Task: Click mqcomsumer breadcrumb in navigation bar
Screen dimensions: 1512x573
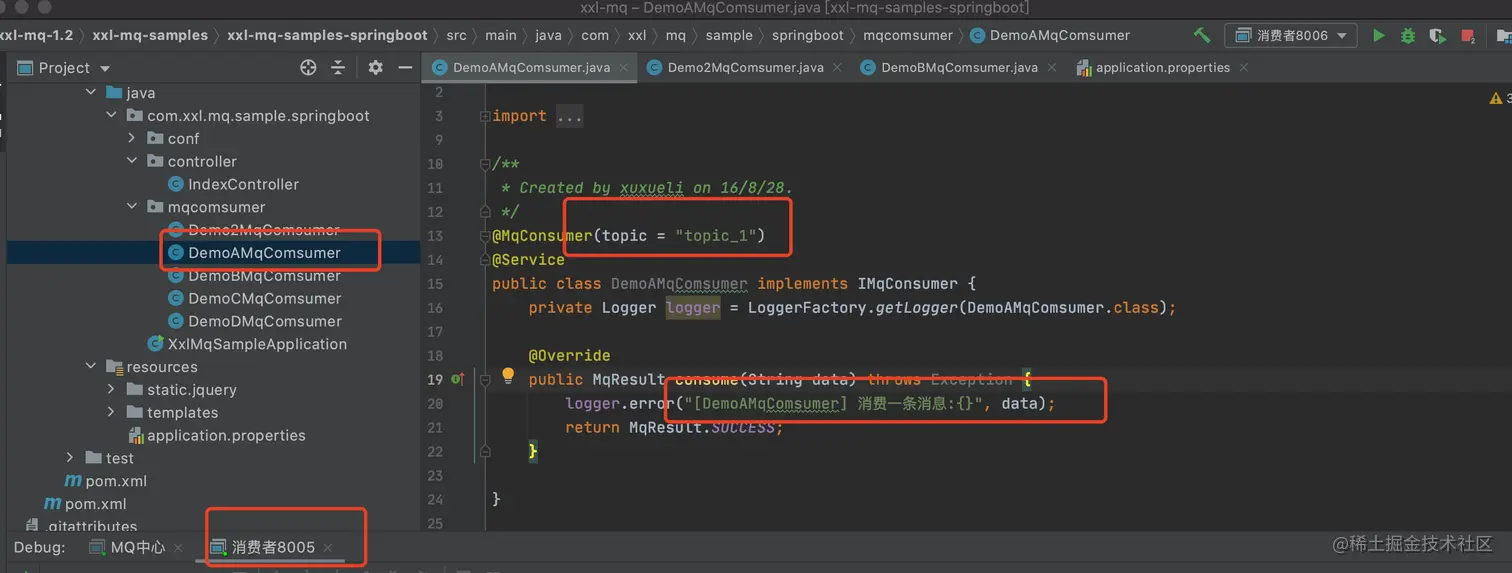Action: 908,35
